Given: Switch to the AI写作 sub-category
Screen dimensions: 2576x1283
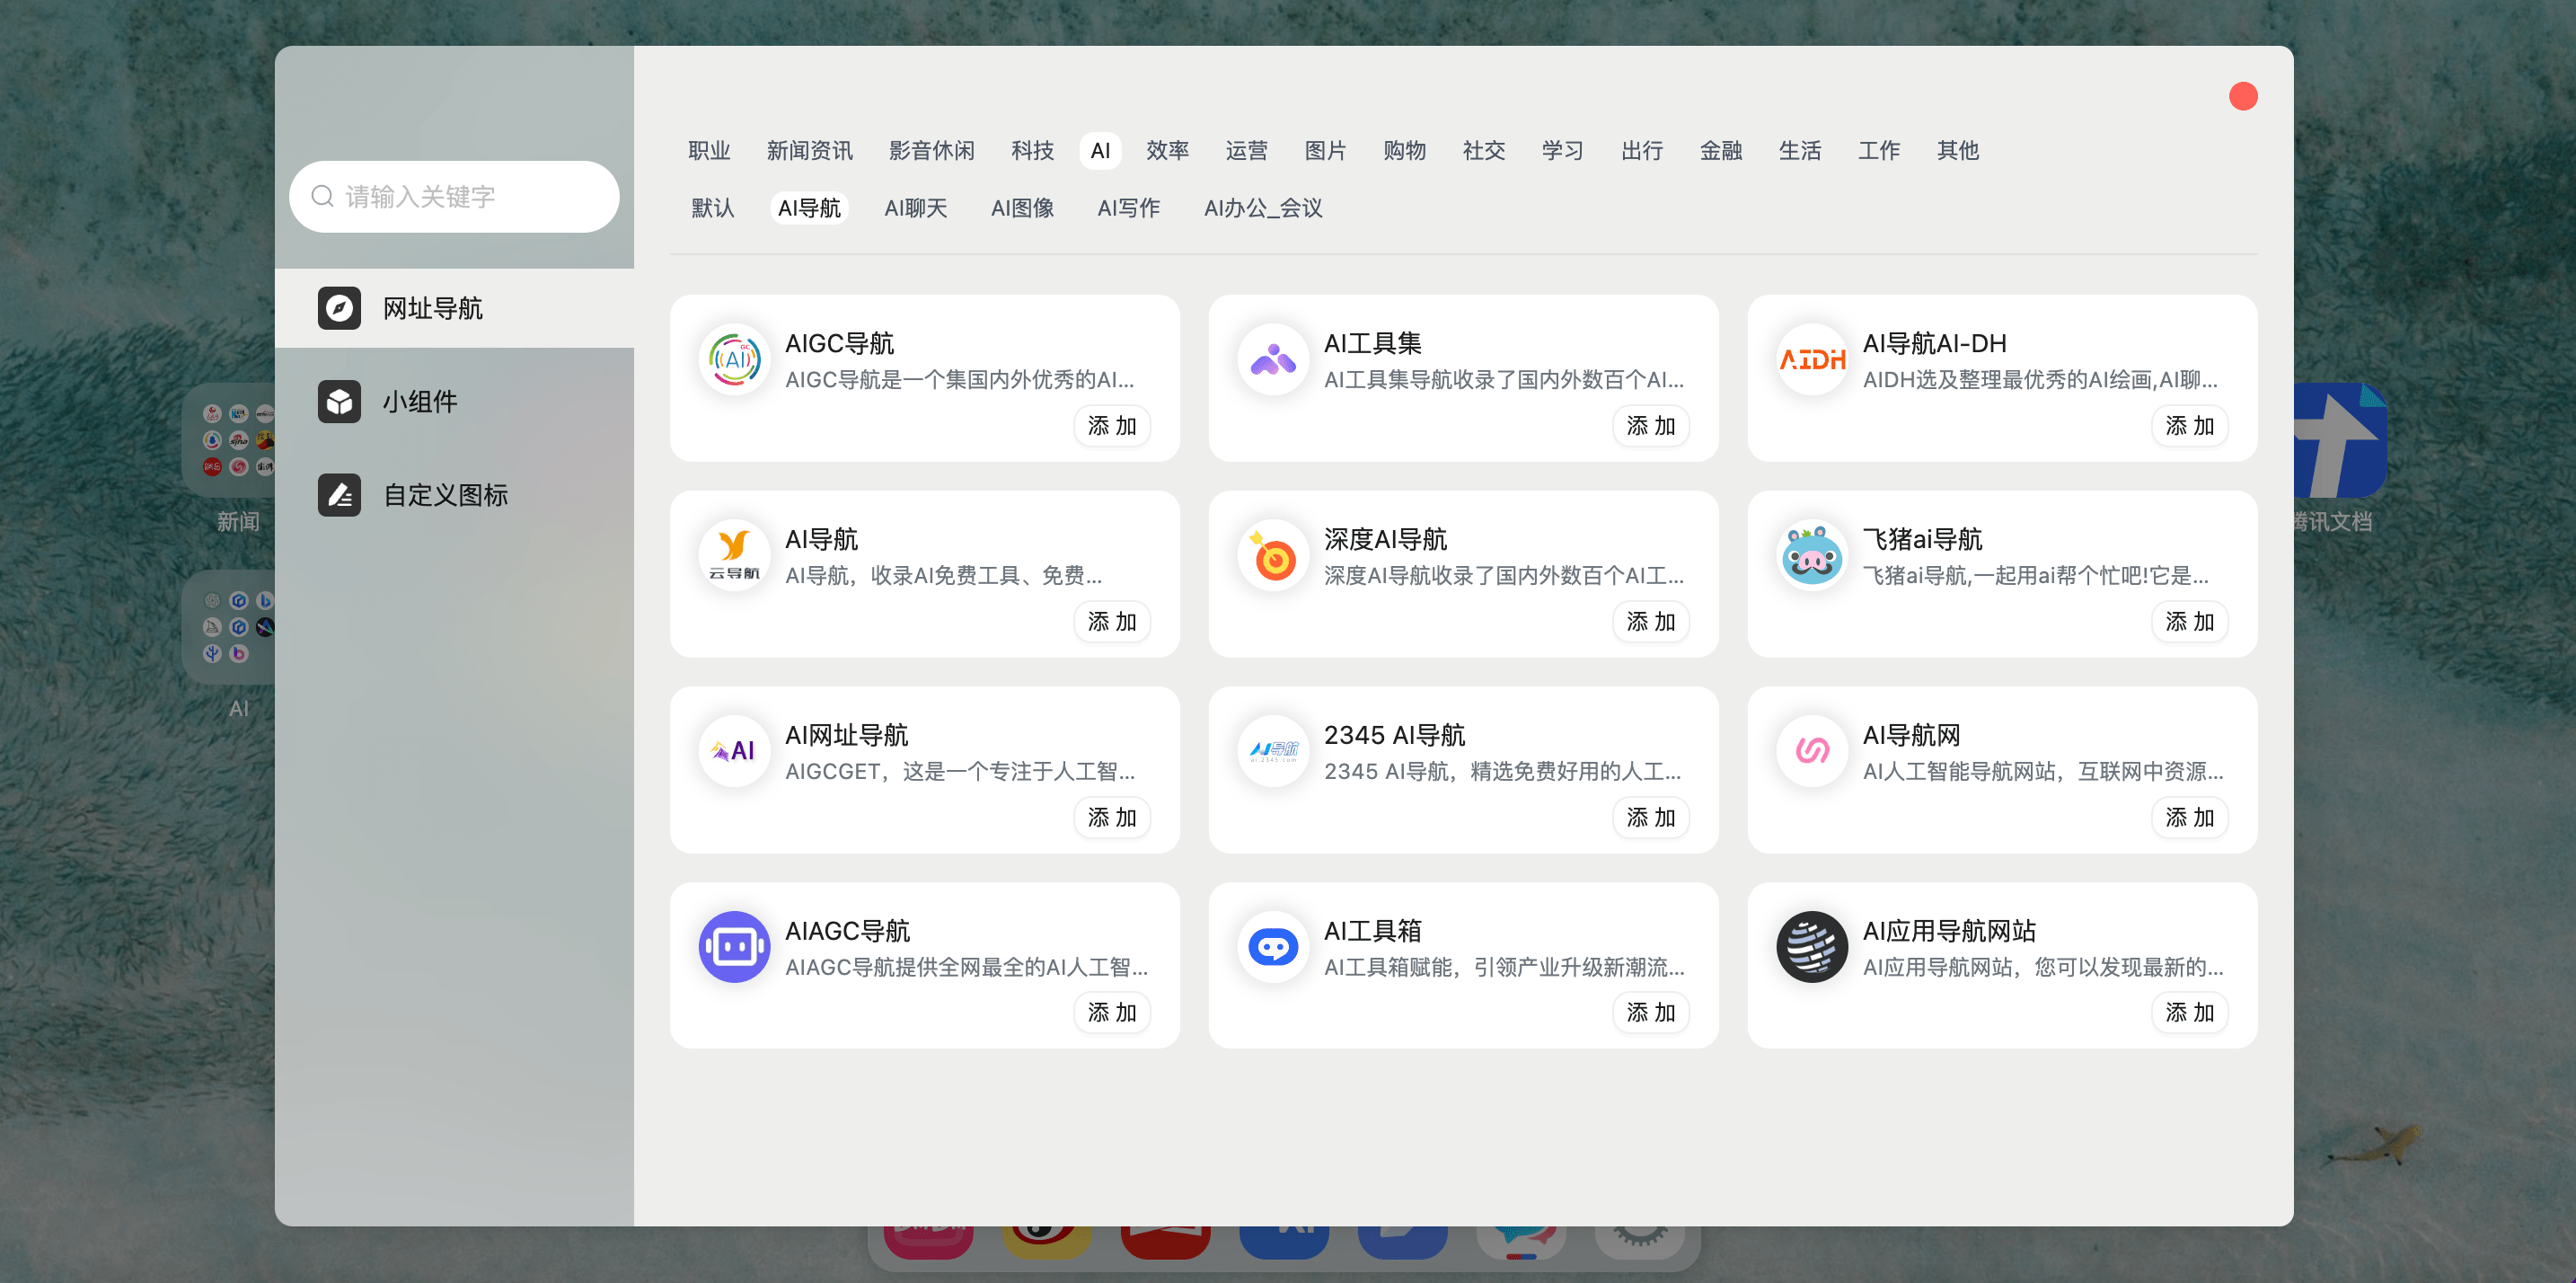Looking at the screenshot, I should click(1128, 207).
